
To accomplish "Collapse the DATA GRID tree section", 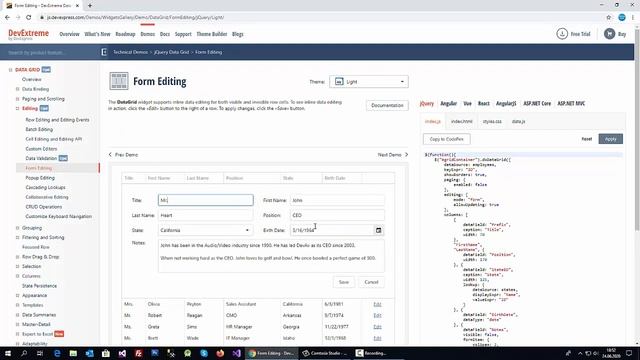I will coord(11,70).
